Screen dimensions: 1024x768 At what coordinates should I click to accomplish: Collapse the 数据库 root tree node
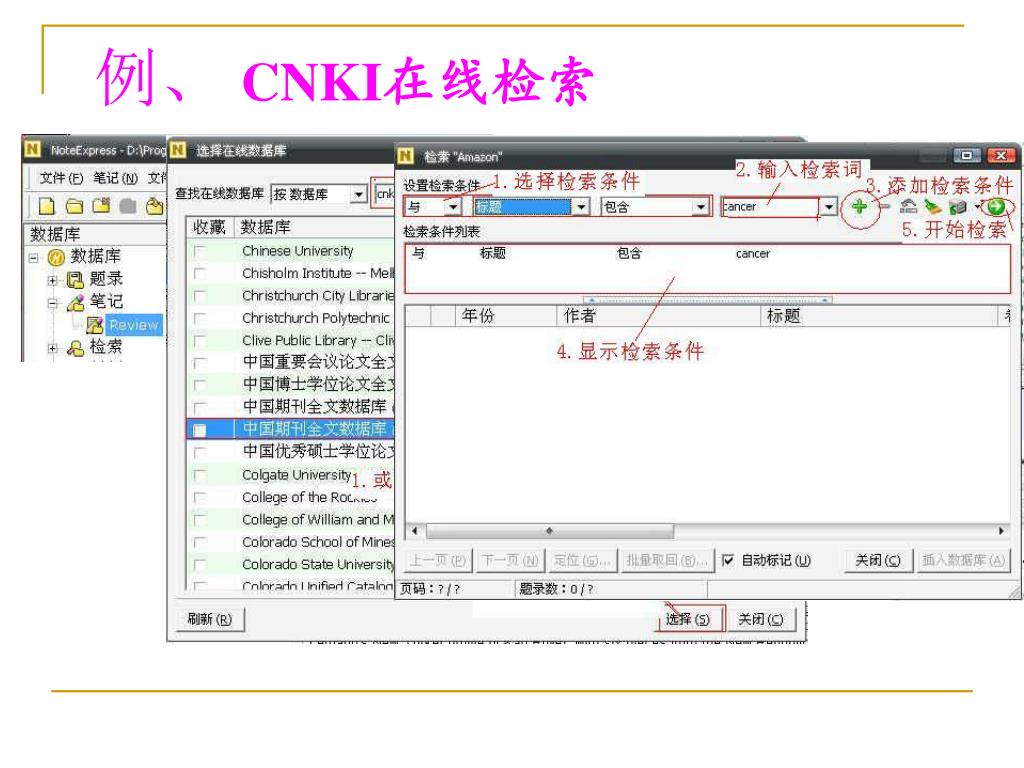(33, 258)
